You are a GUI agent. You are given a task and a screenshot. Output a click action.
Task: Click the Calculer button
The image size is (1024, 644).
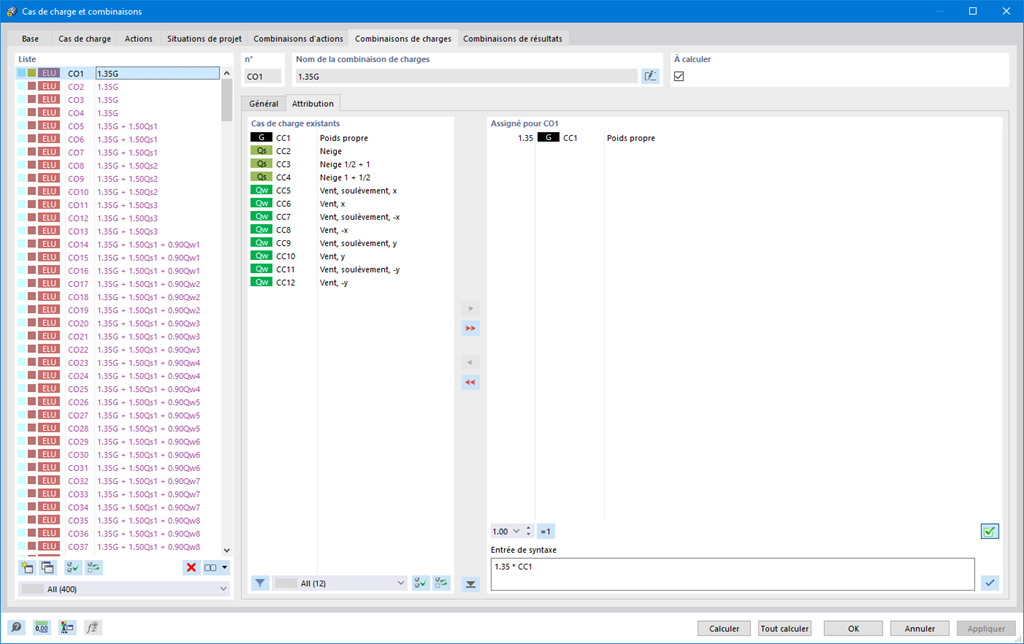point(724,628)
